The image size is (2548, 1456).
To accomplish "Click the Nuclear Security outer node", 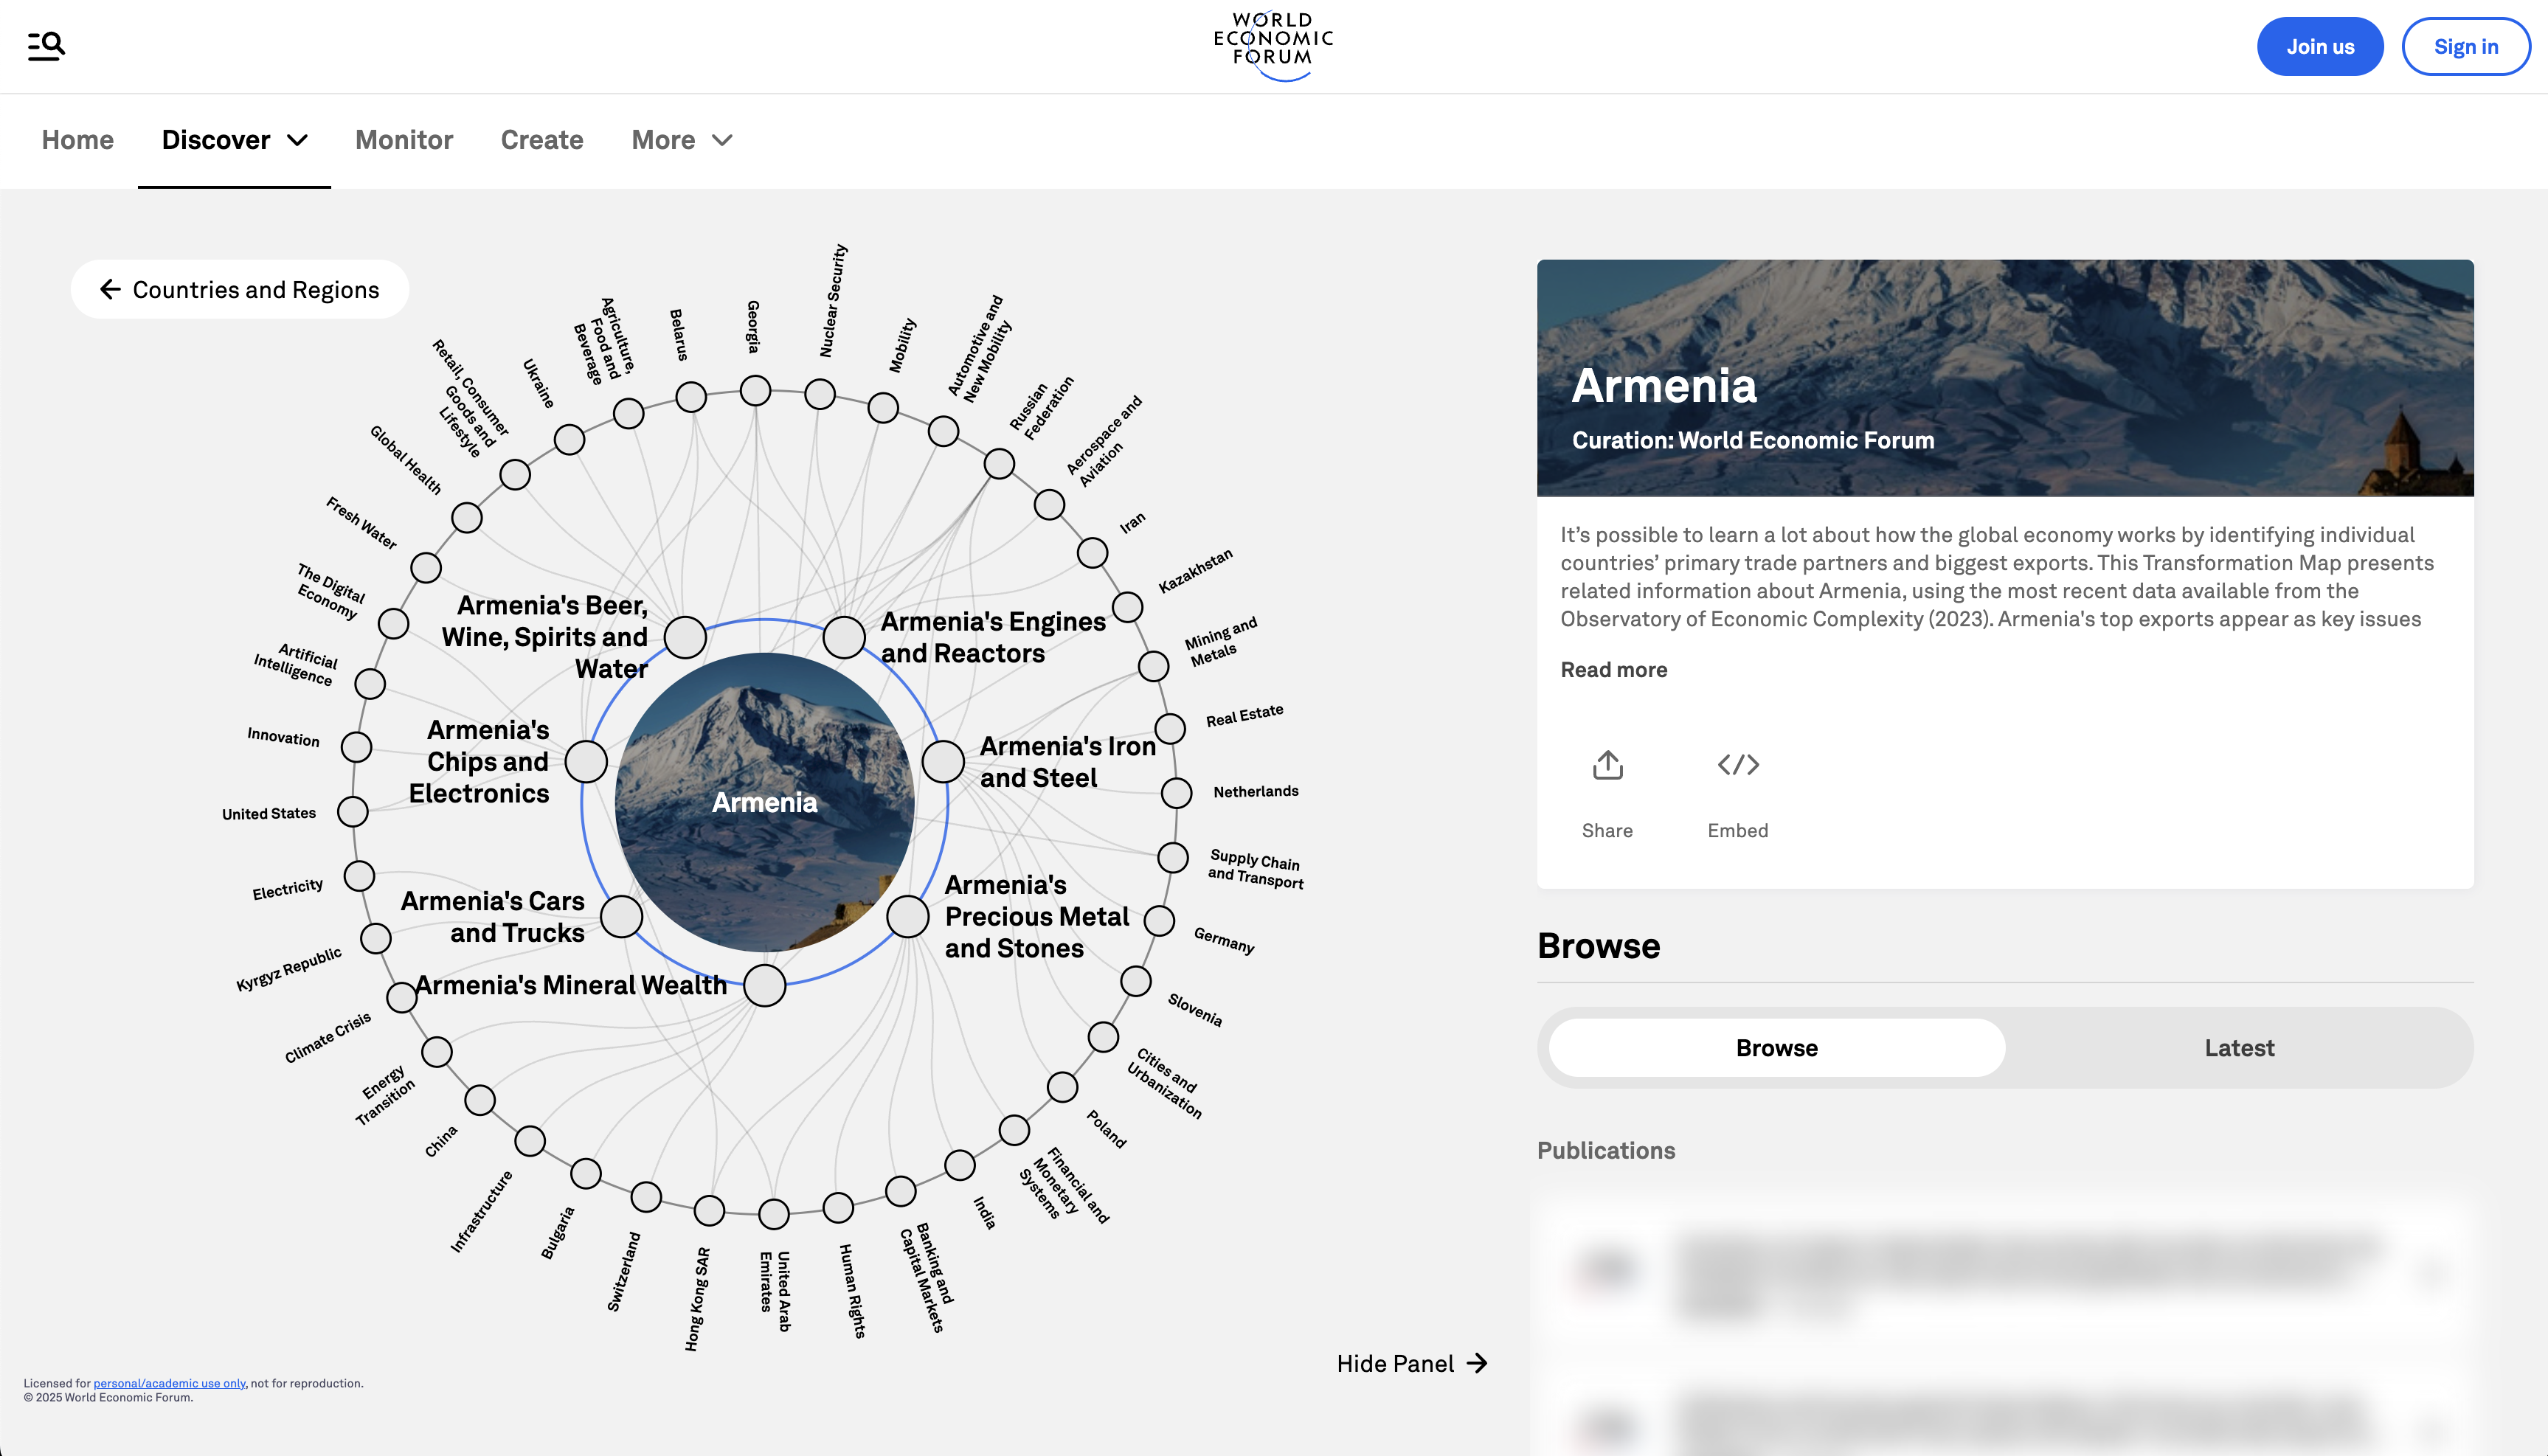I will pos(820,394).
